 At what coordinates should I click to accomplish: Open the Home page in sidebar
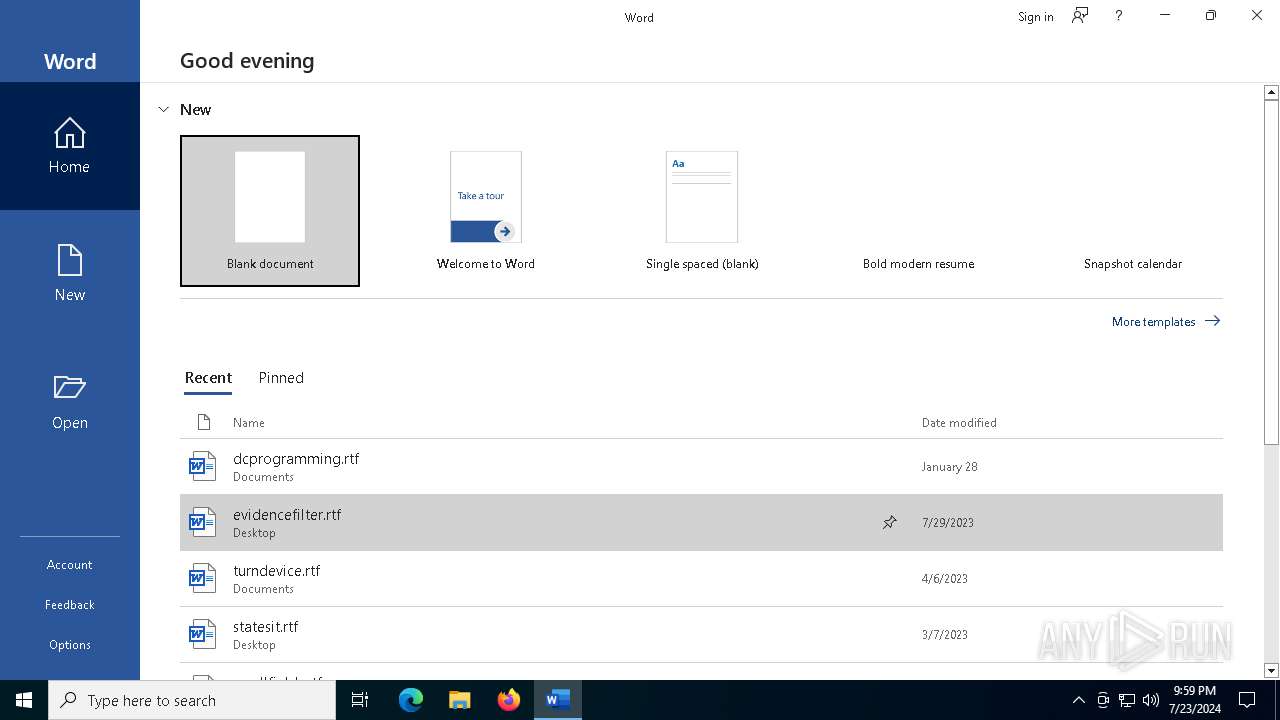click(x=70, y=146)
